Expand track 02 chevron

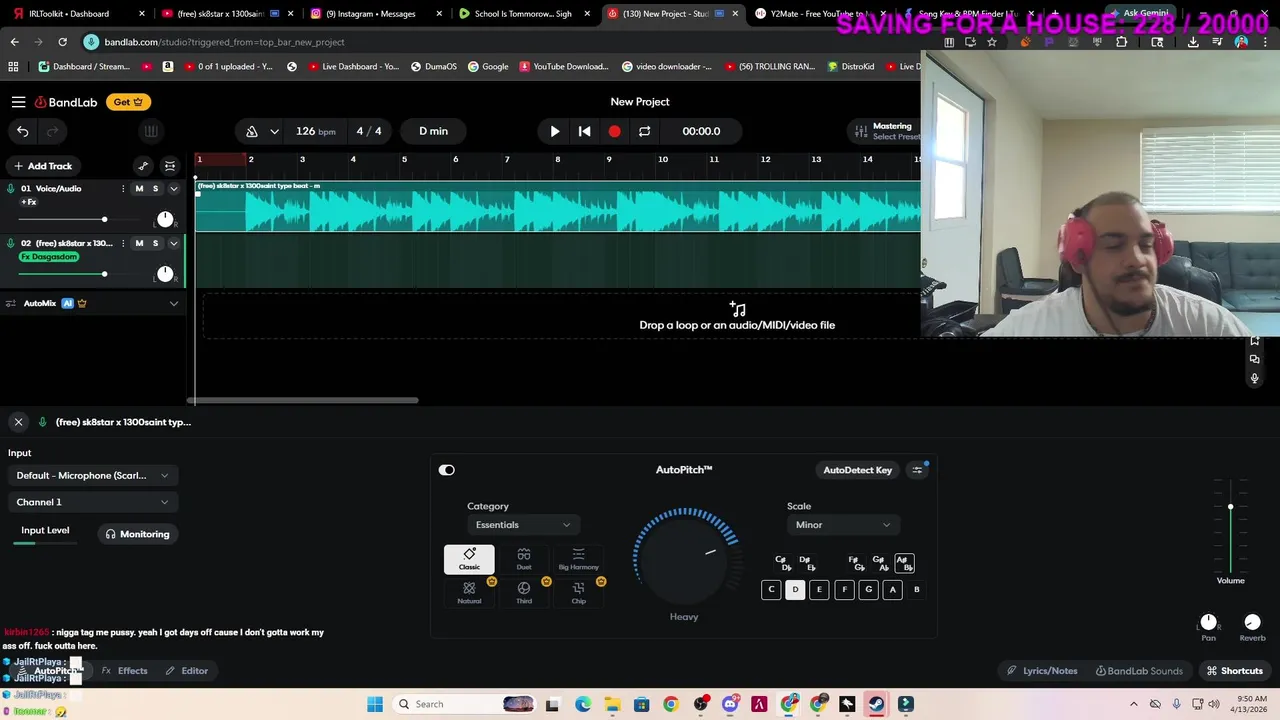tap(173, 243)
